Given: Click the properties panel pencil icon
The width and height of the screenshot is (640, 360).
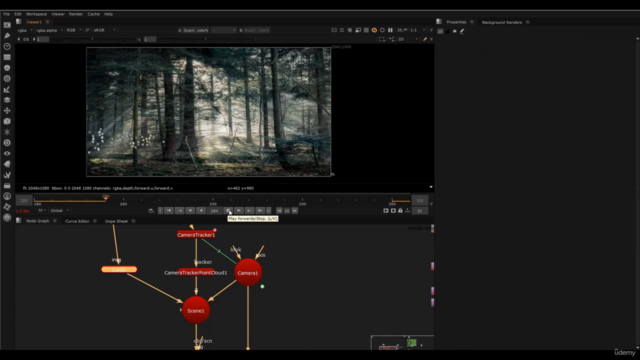Looking at the screenshot, I should [x=462, y=31].
